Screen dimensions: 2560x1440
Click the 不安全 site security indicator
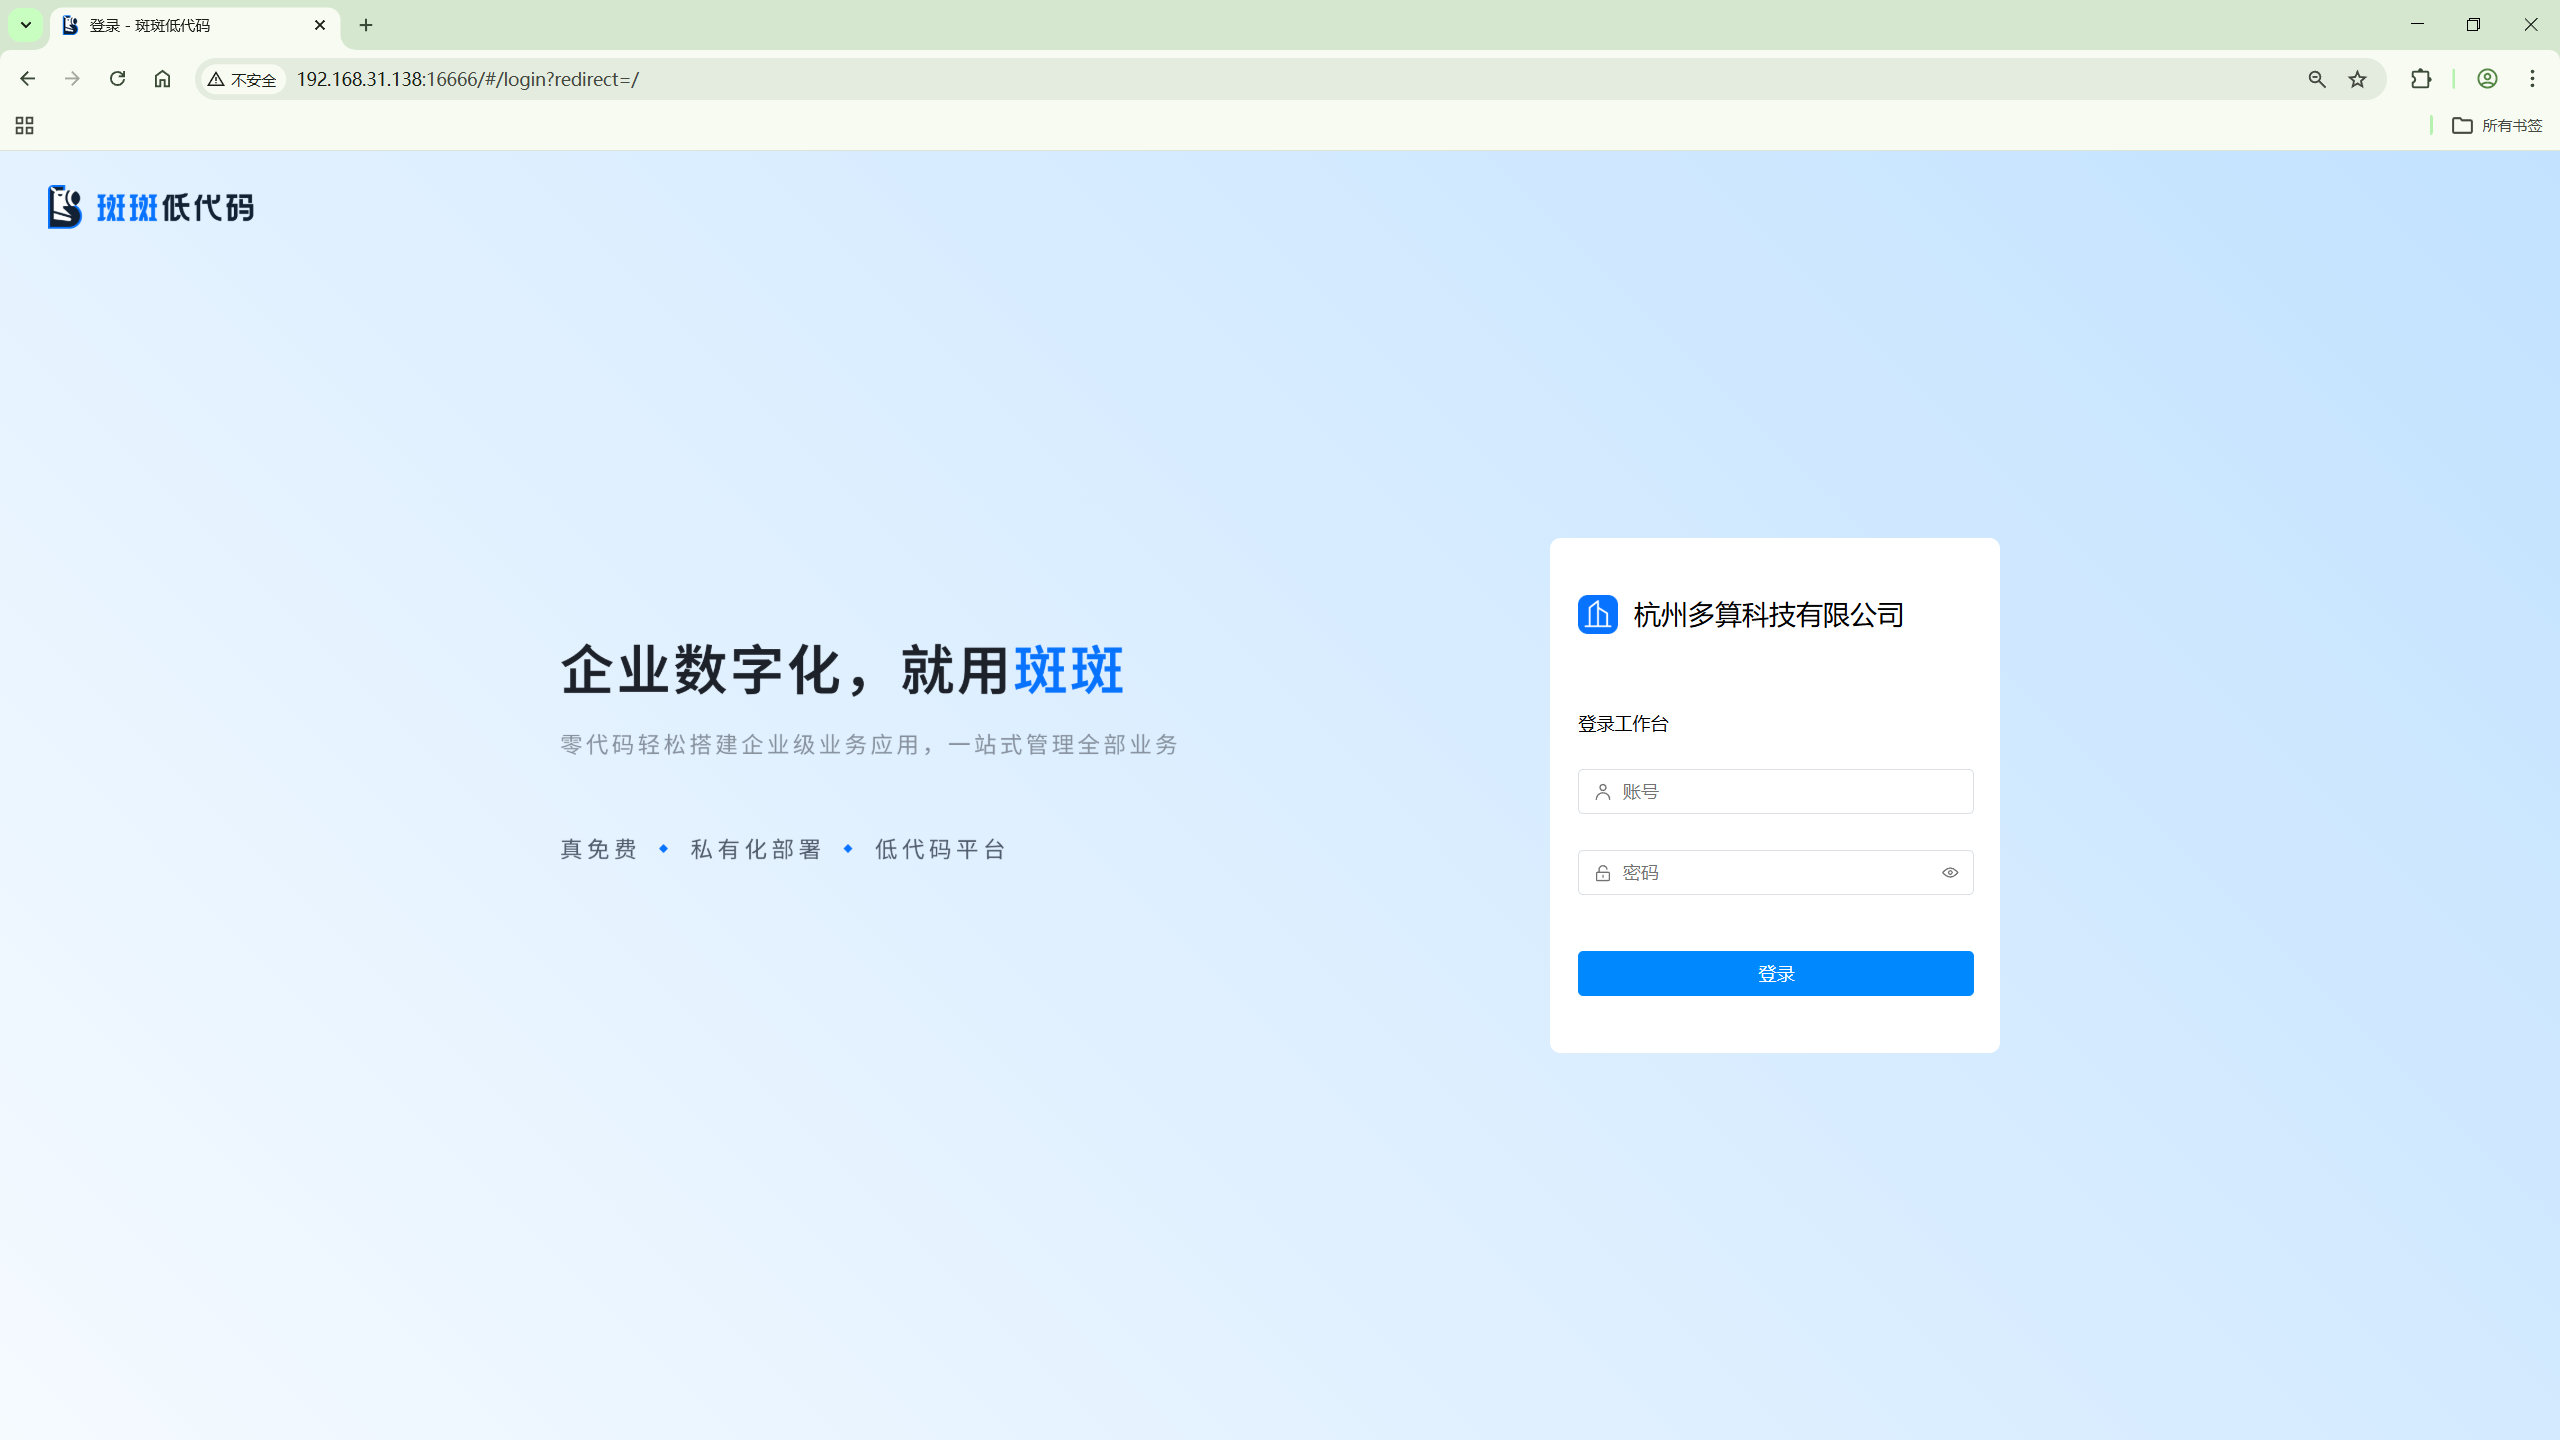coord(243,79)
